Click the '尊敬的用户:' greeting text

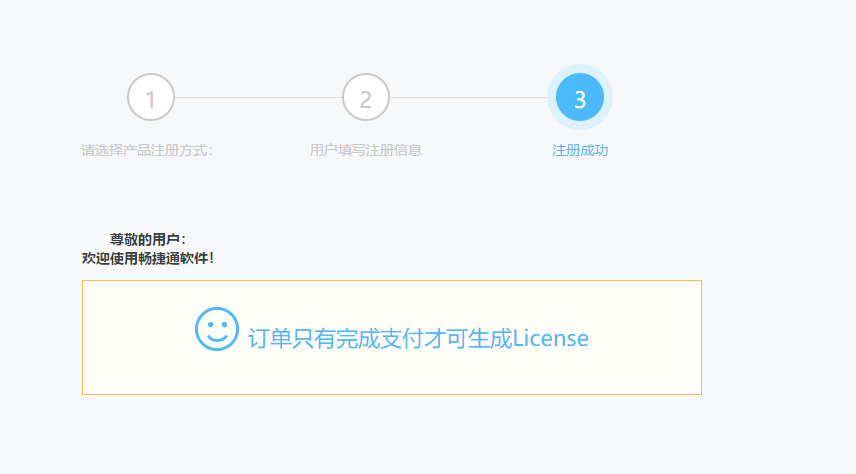148,239
